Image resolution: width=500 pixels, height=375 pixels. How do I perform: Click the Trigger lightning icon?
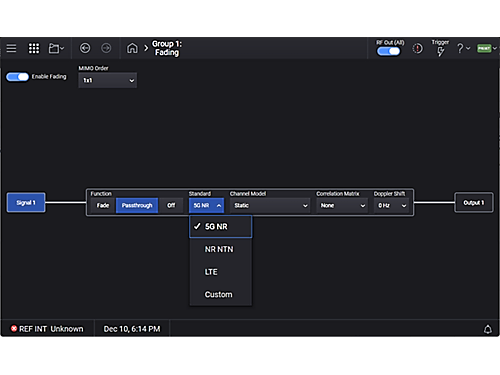[x=440, y=51]
